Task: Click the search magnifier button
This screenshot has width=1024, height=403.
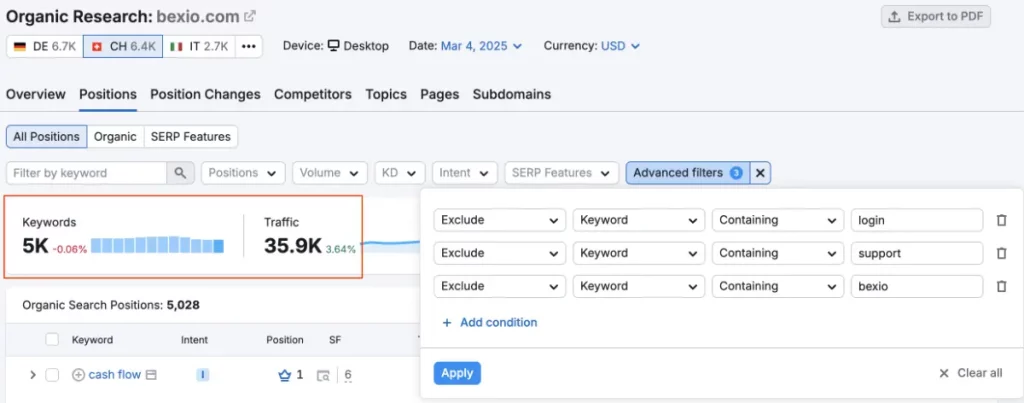Action: click(180, 173)
